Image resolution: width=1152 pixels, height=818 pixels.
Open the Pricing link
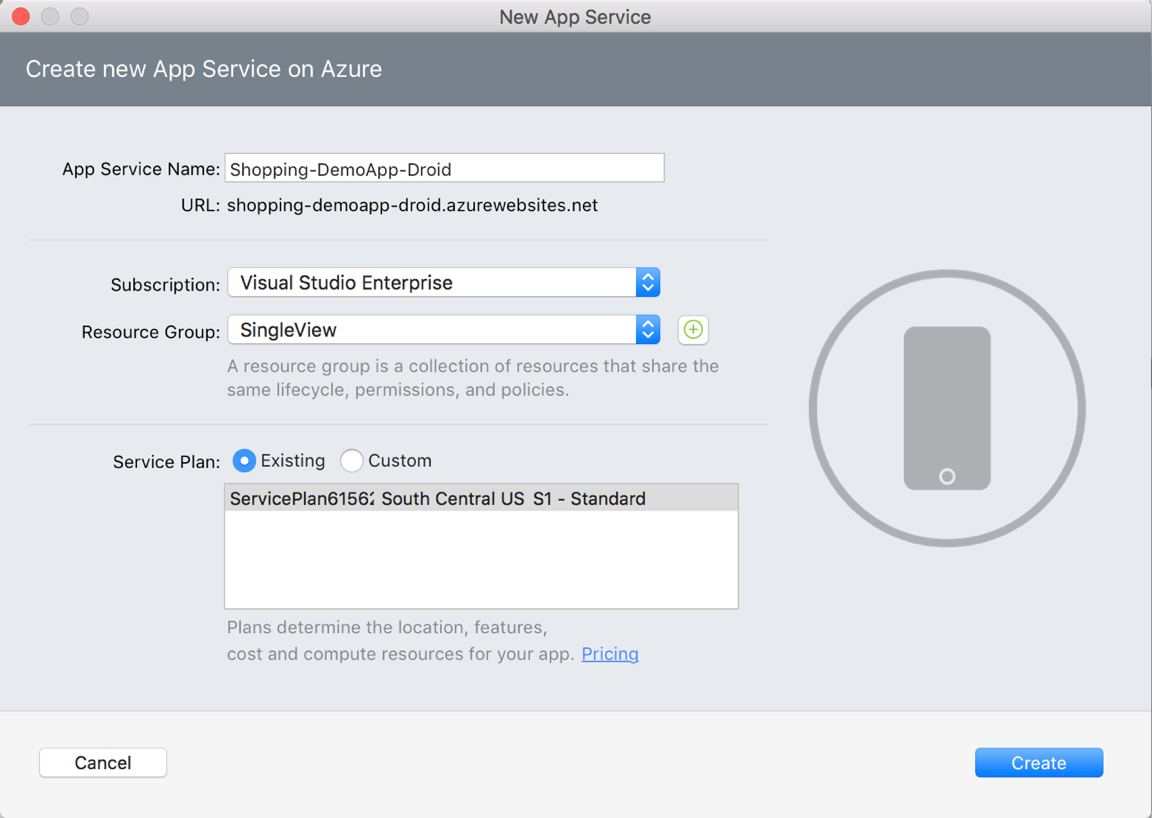610,654
